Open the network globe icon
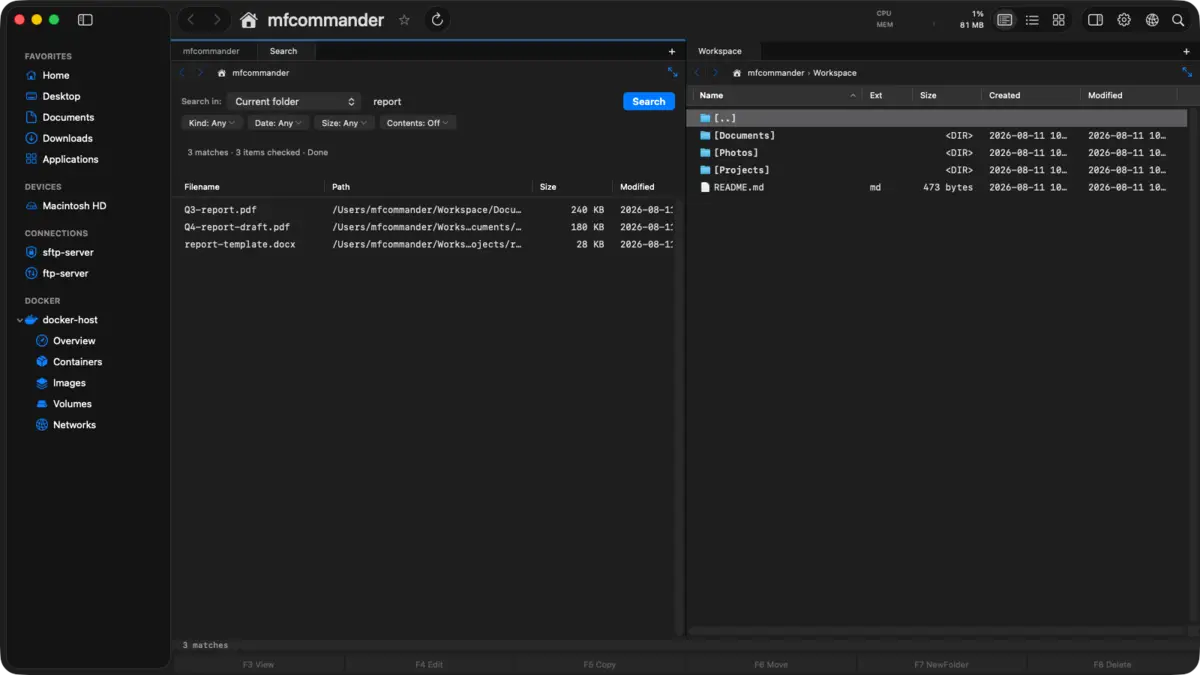This screenshot has width=1200, height=675. point(1152,20)
